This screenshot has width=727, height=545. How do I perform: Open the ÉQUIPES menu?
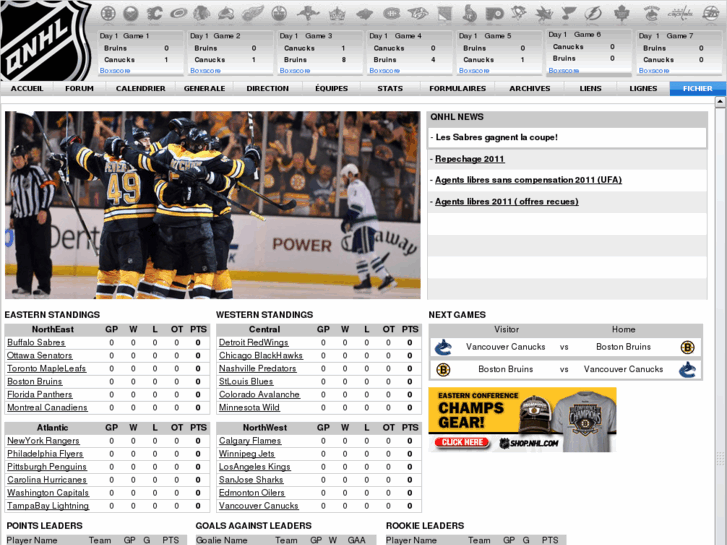click(332, 89)
